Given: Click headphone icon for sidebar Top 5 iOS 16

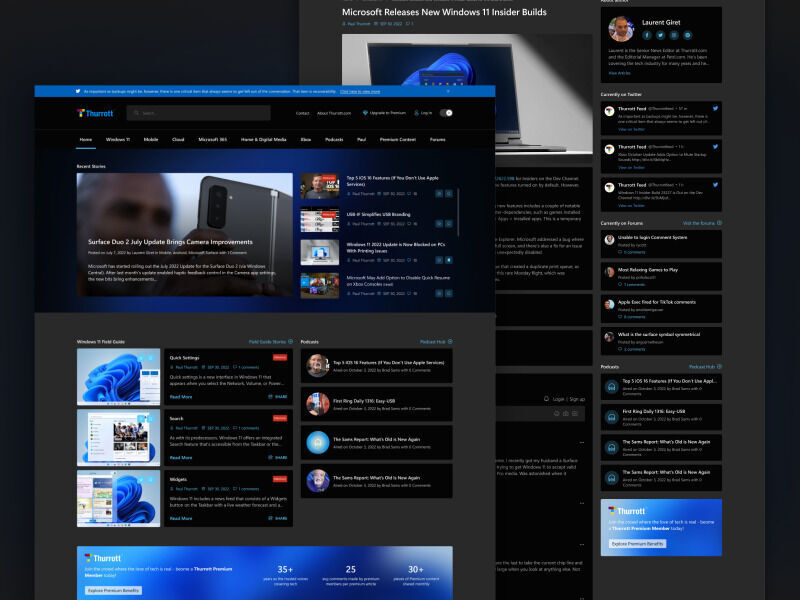Looking at the screenshot, I should (611, 387).
